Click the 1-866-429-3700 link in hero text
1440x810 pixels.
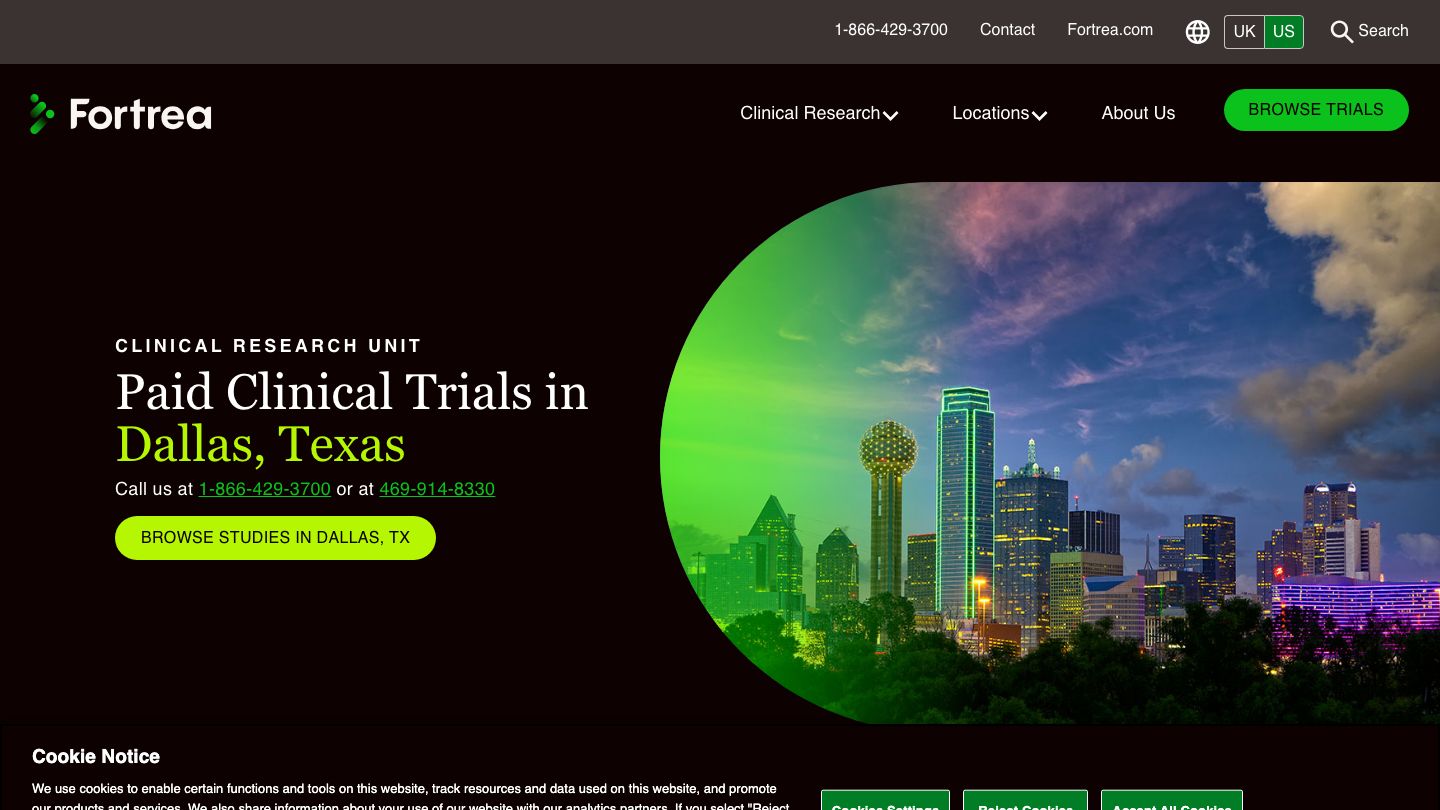pyautogui.click(x=264, y=489)
